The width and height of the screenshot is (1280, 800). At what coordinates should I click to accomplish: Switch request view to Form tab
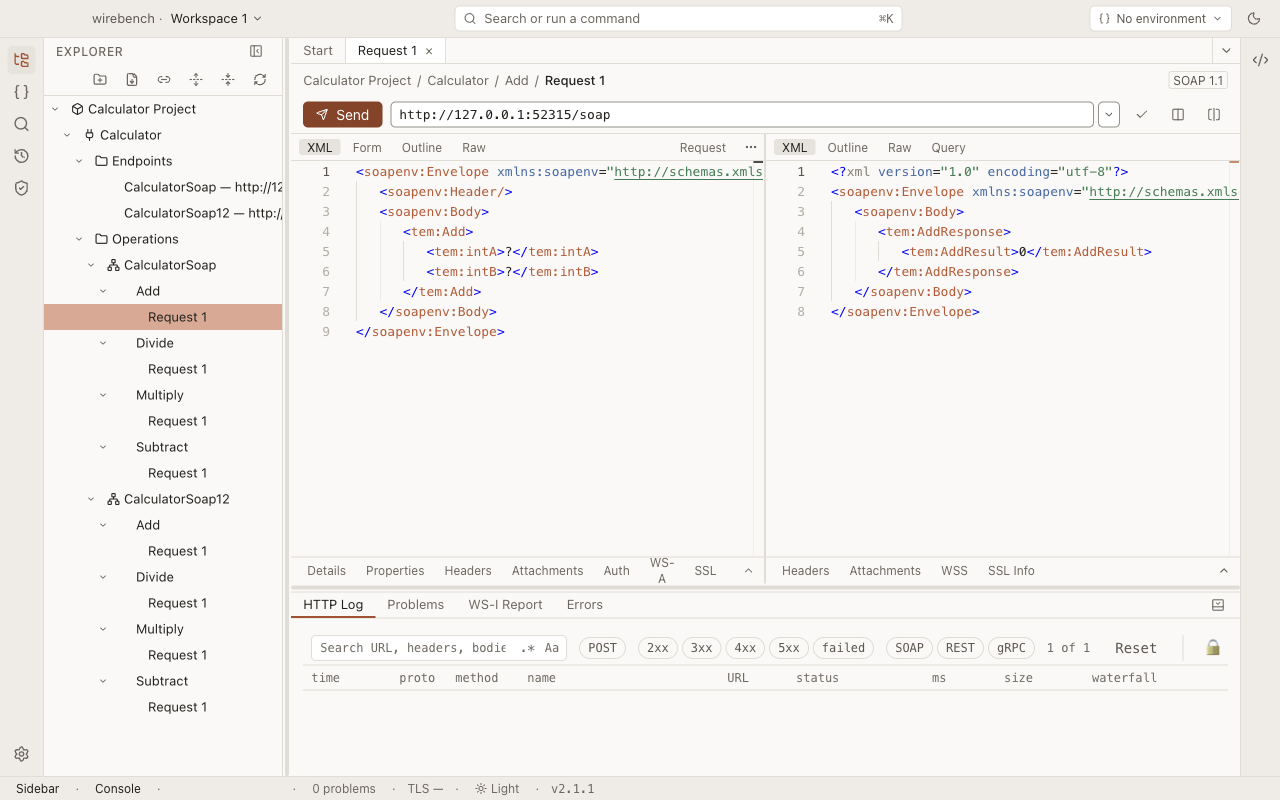click(x=367, y=147)
